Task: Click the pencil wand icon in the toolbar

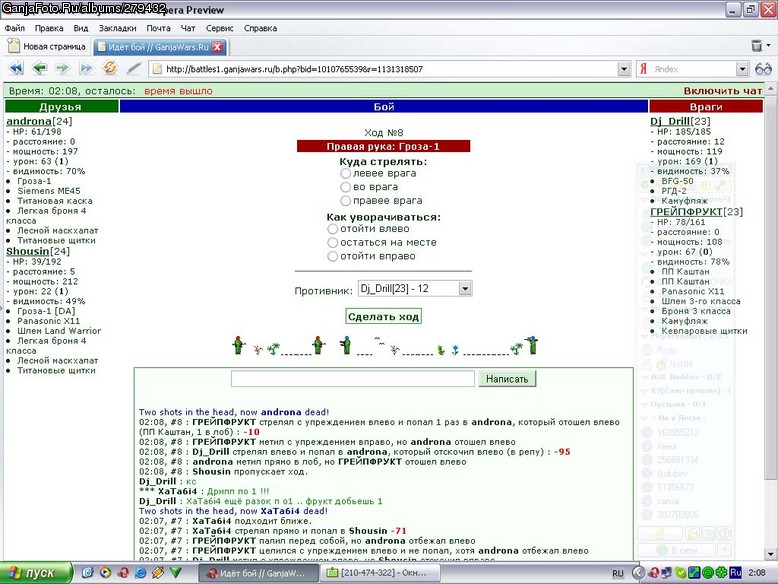Action: [x=133, y=68]
